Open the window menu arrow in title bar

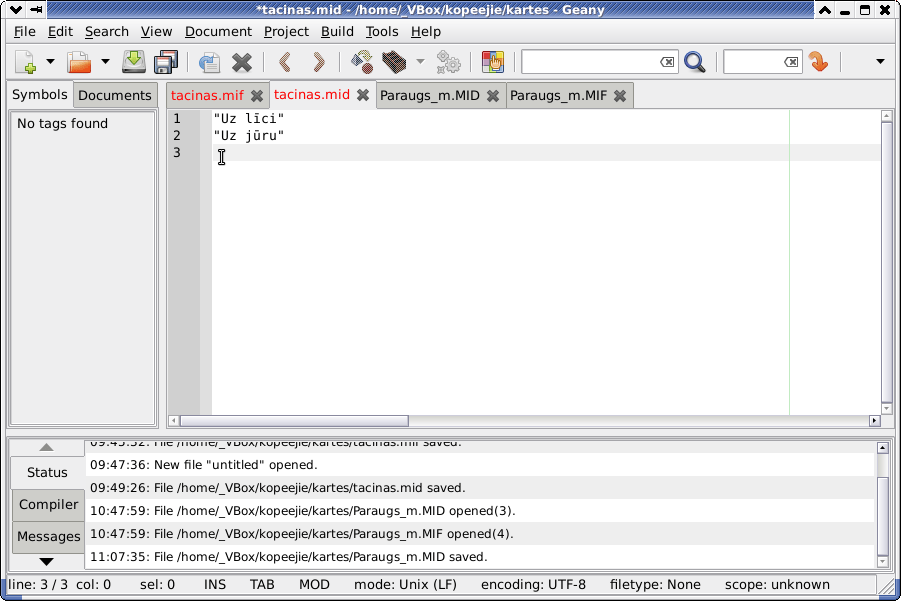[x=16, y=10]
